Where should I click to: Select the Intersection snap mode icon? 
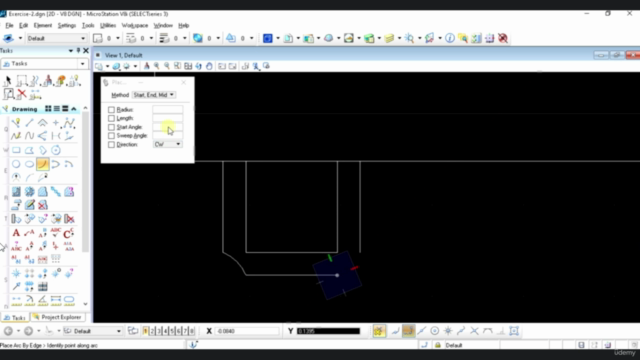(474, 331)
